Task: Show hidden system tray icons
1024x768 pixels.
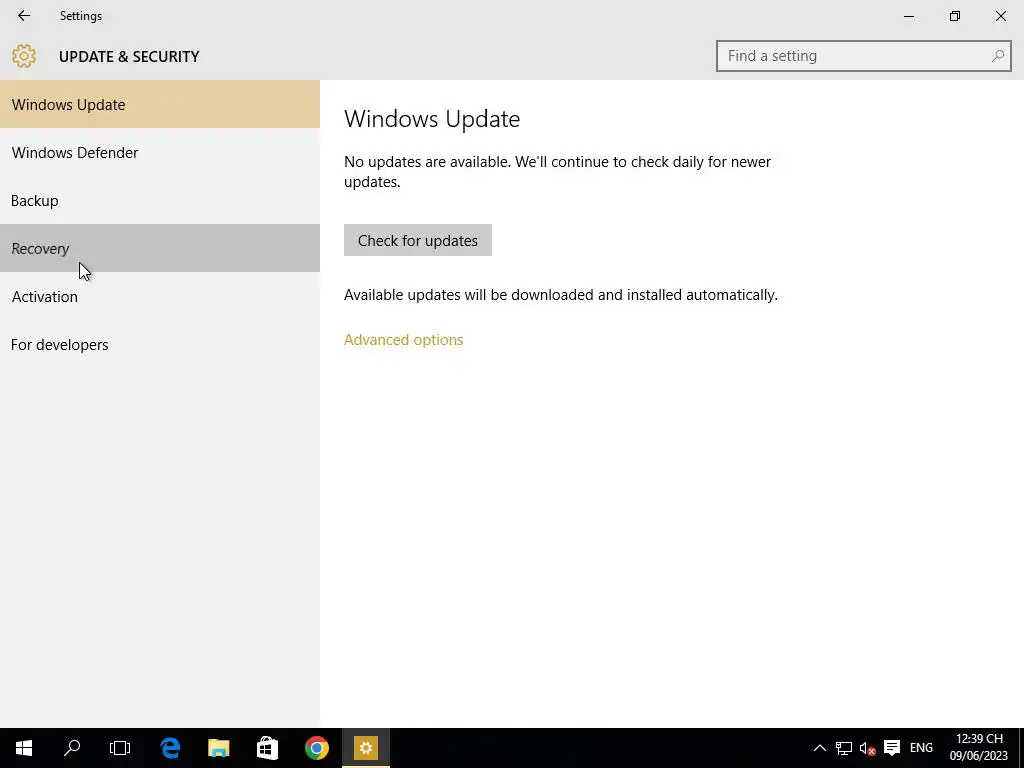Action: click(820, 748)
